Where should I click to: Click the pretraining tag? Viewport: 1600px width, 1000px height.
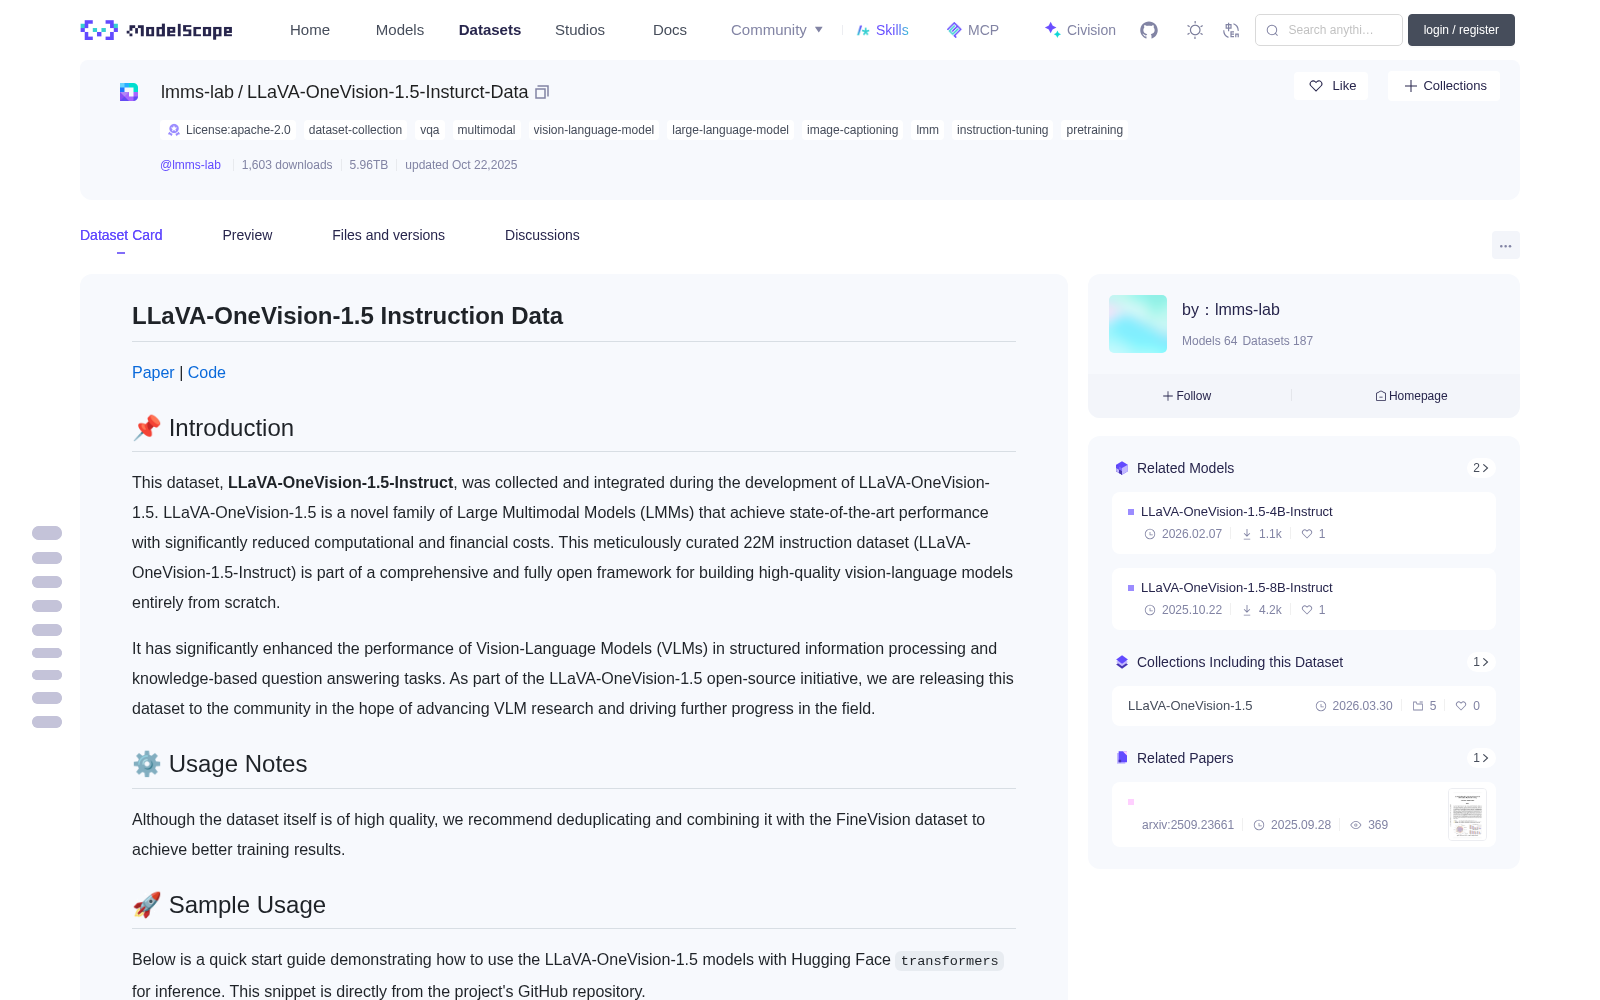[1094, 130]
